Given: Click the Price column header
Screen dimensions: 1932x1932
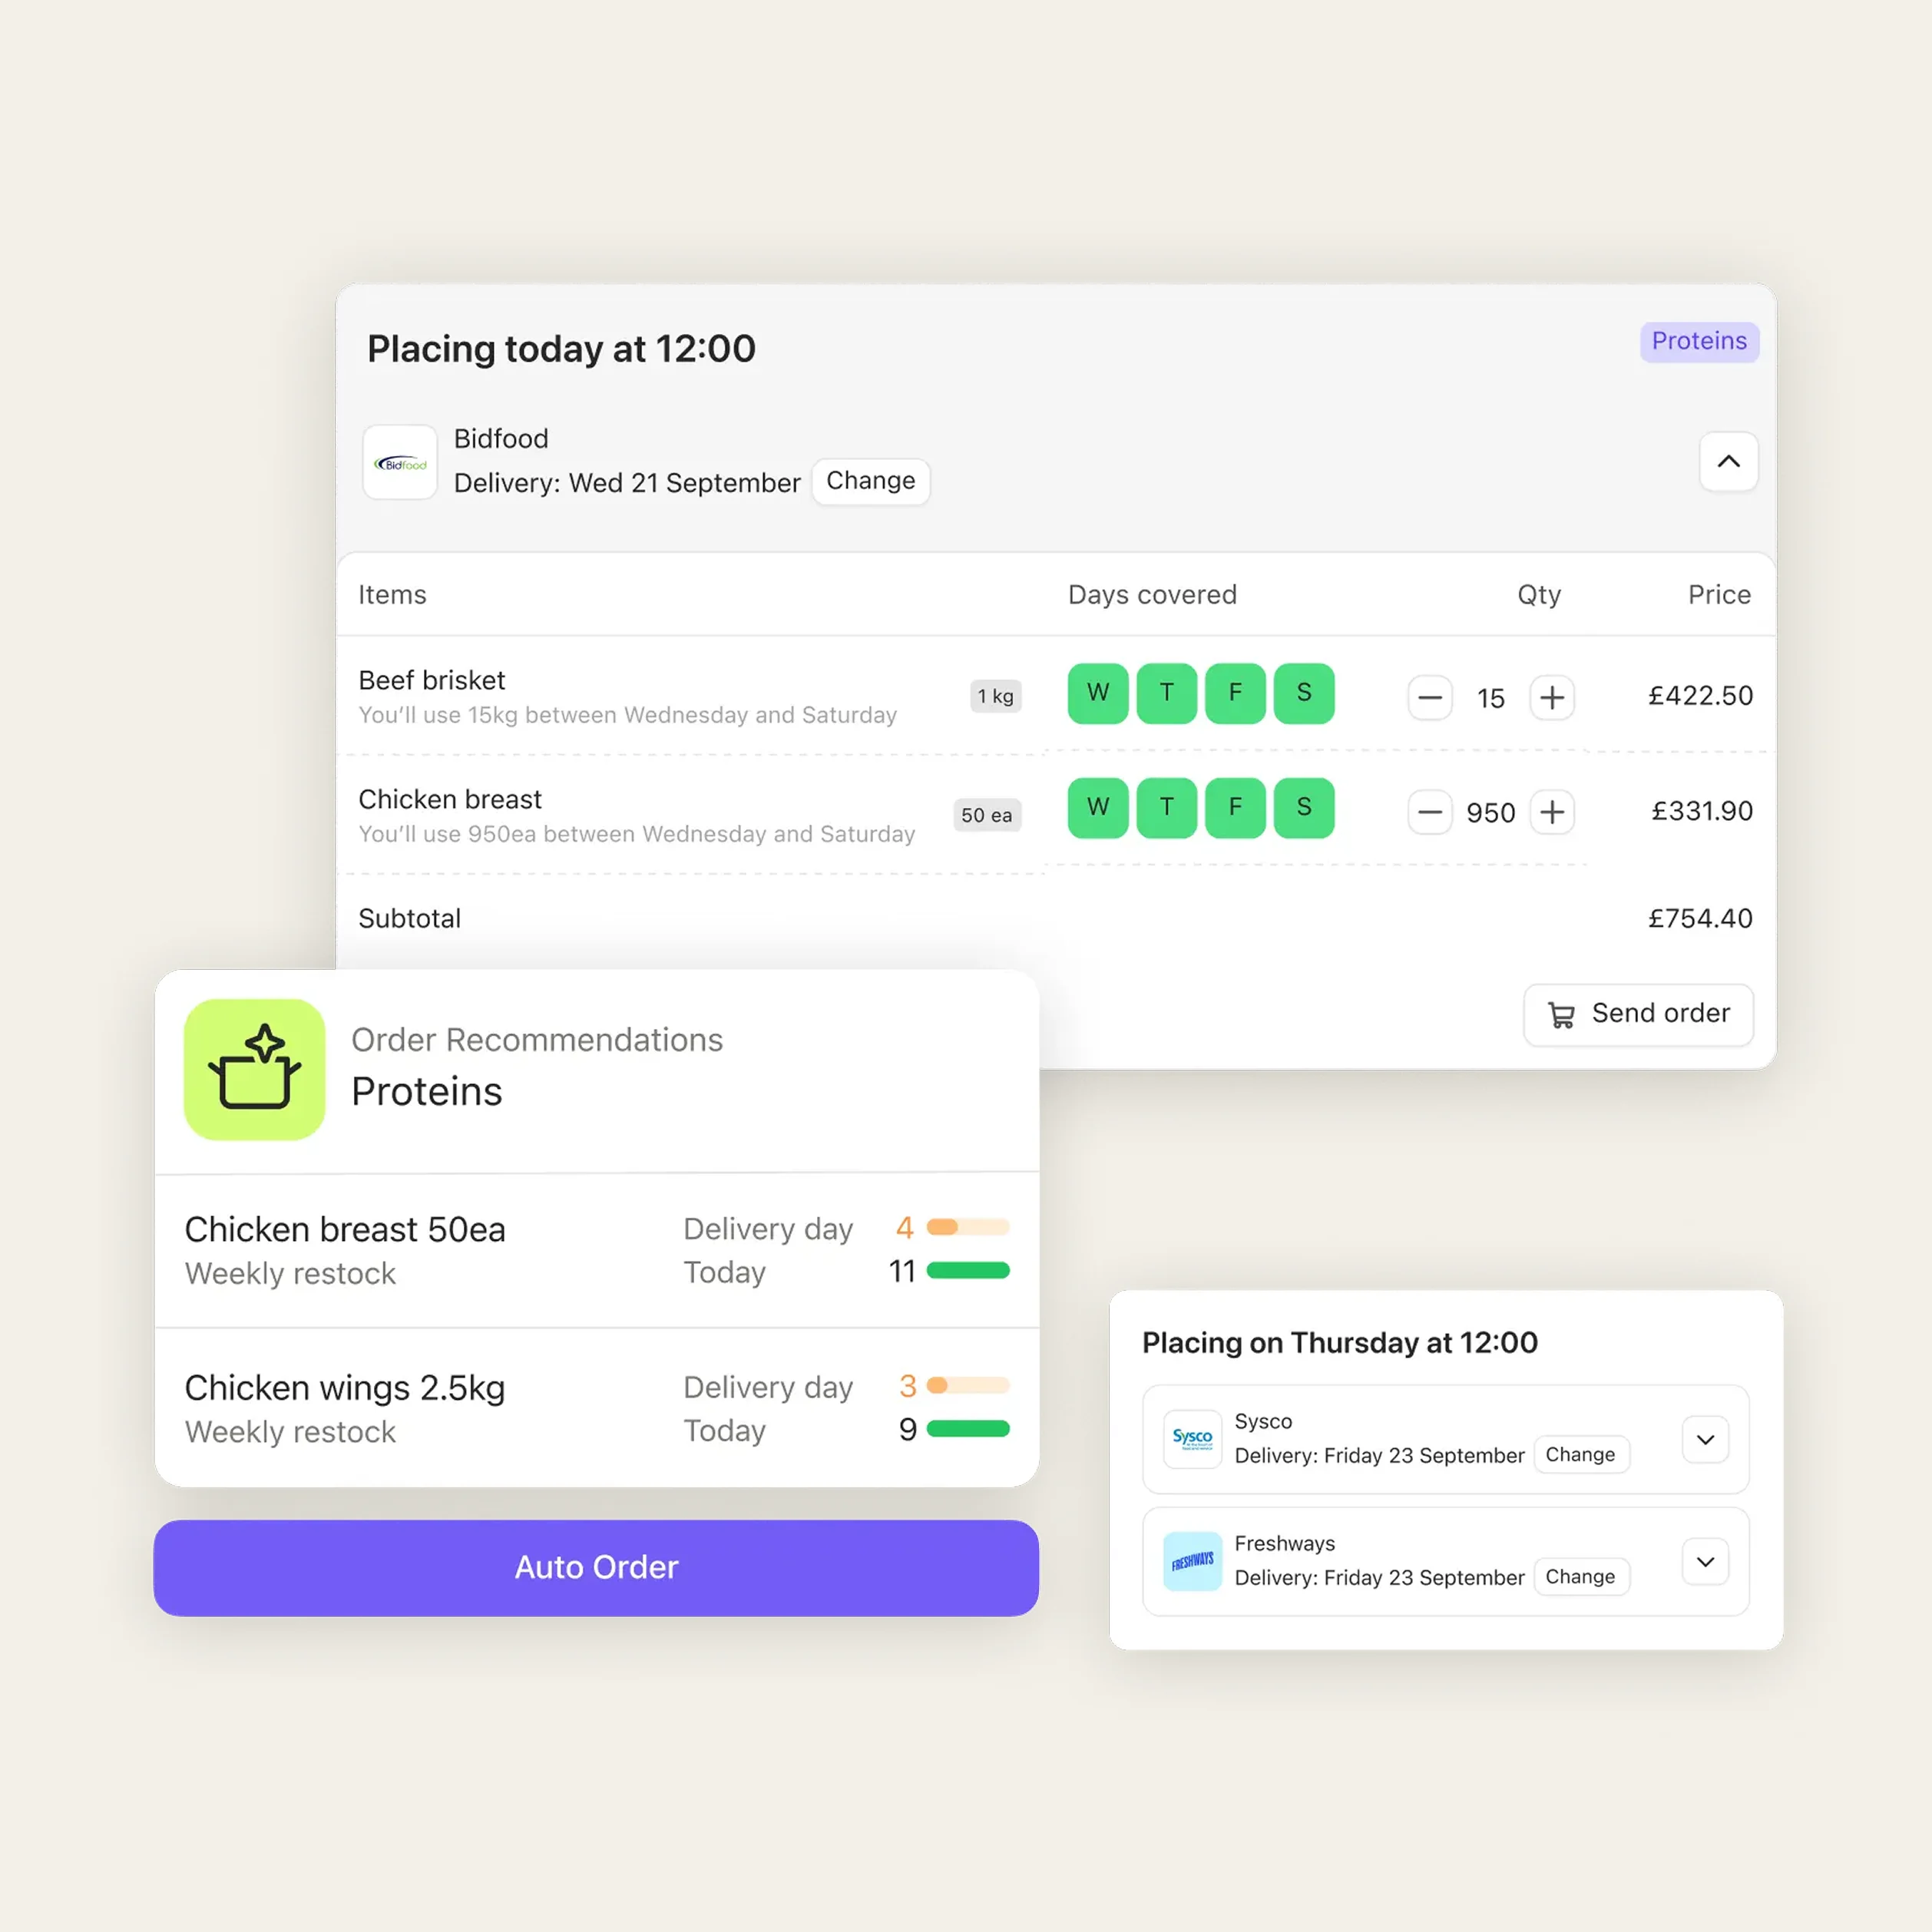Looking at the screenshot, I should 1719,595.
